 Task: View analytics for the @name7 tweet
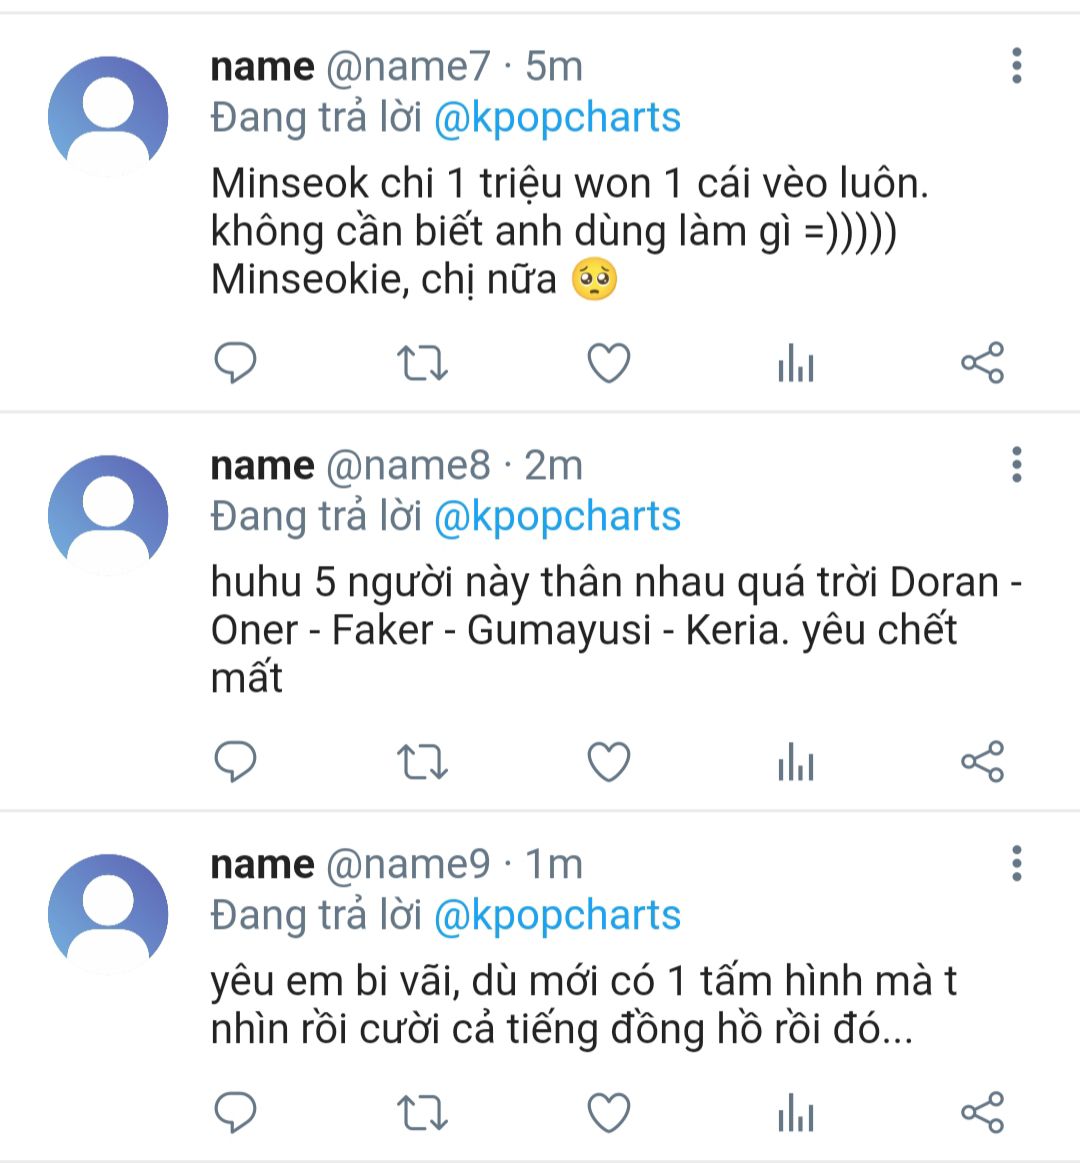(x=796, y=363)
